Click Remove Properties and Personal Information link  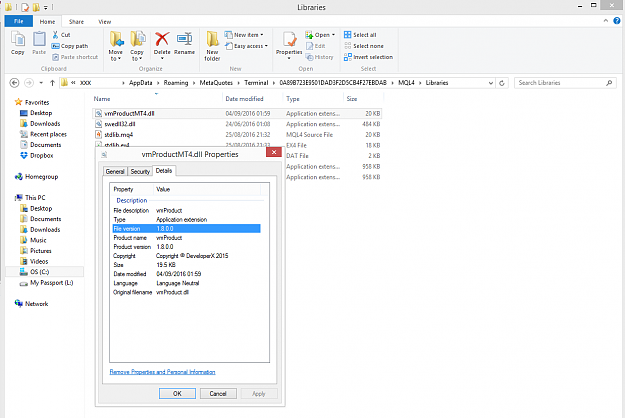pyautogui.click(x=163, y=372)
